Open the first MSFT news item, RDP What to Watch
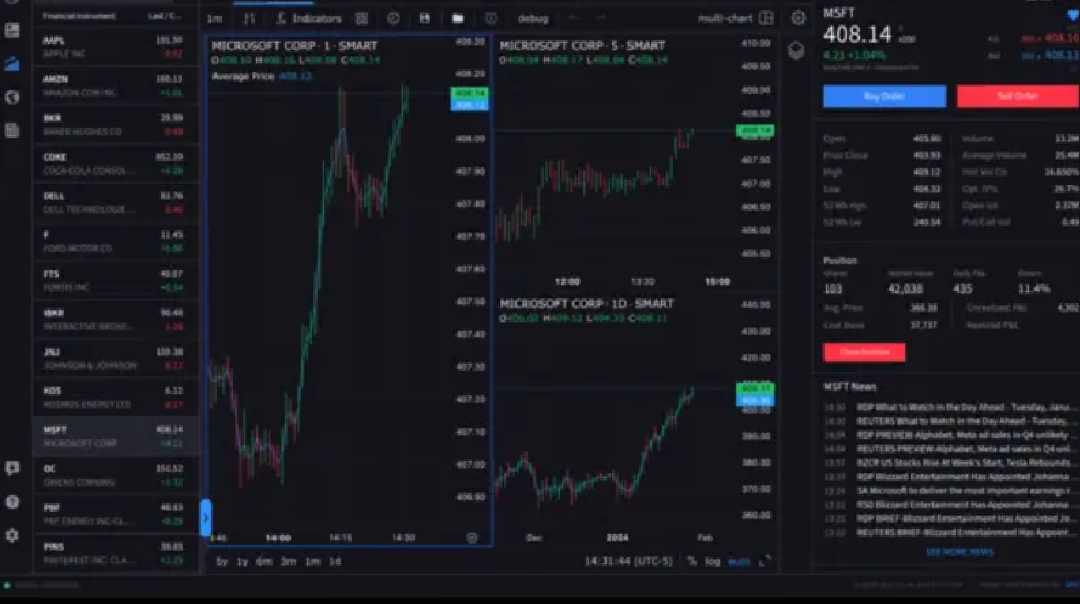The width and height of the screenshot is (1080, 604). coord(951,407)
